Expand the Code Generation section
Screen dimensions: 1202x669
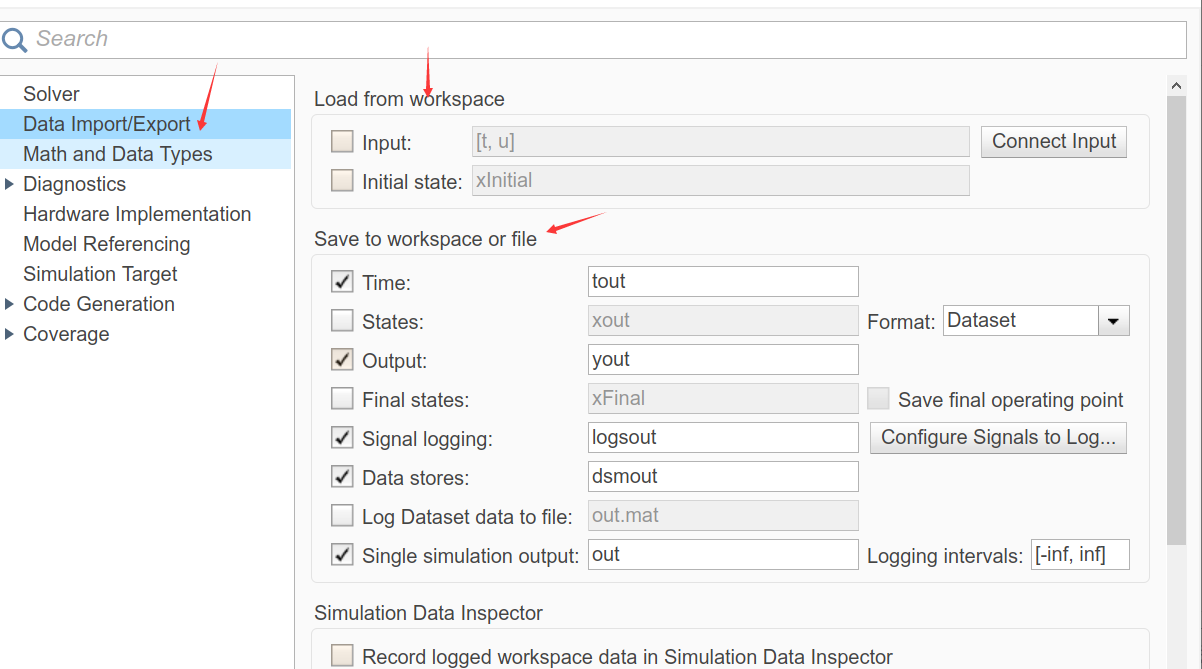10,304
